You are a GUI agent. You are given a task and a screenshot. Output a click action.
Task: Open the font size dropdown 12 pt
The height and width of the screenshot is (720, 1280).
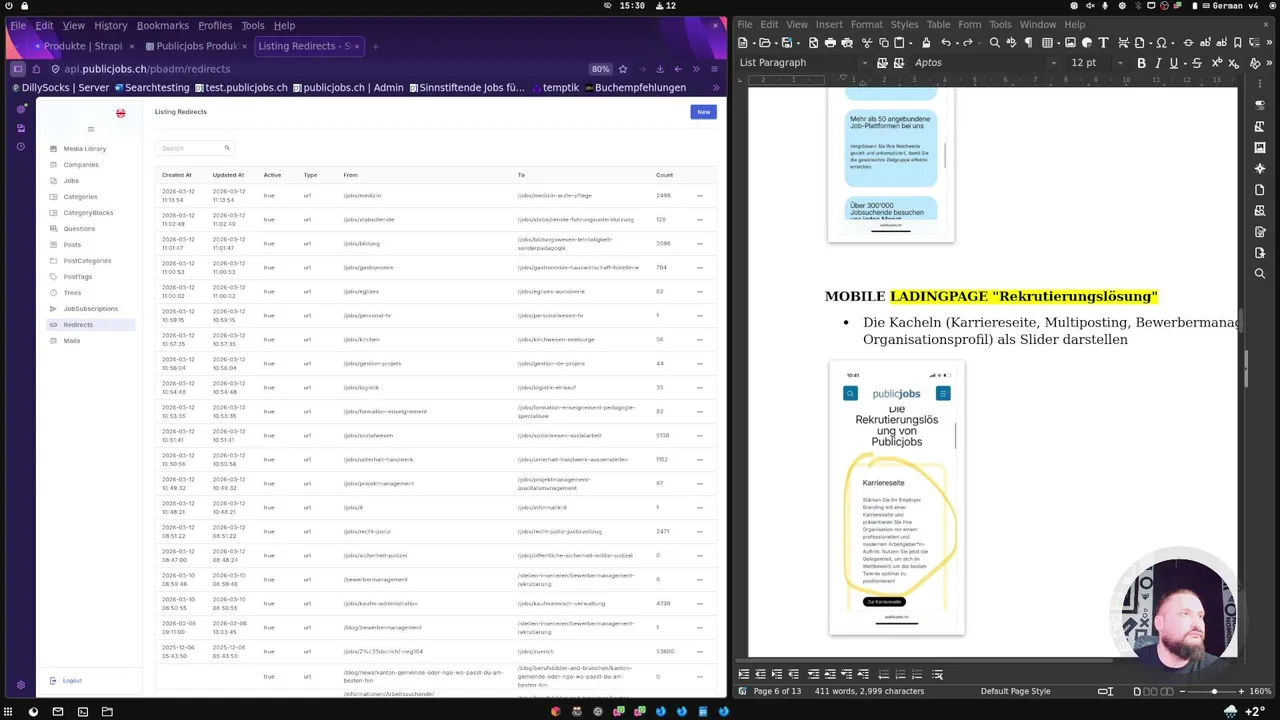[x=1120, y=63]
